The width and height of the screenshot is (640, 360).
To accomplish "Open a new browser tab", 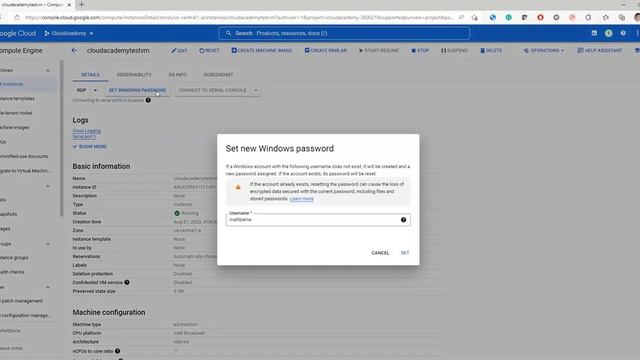I will point(81,5).
